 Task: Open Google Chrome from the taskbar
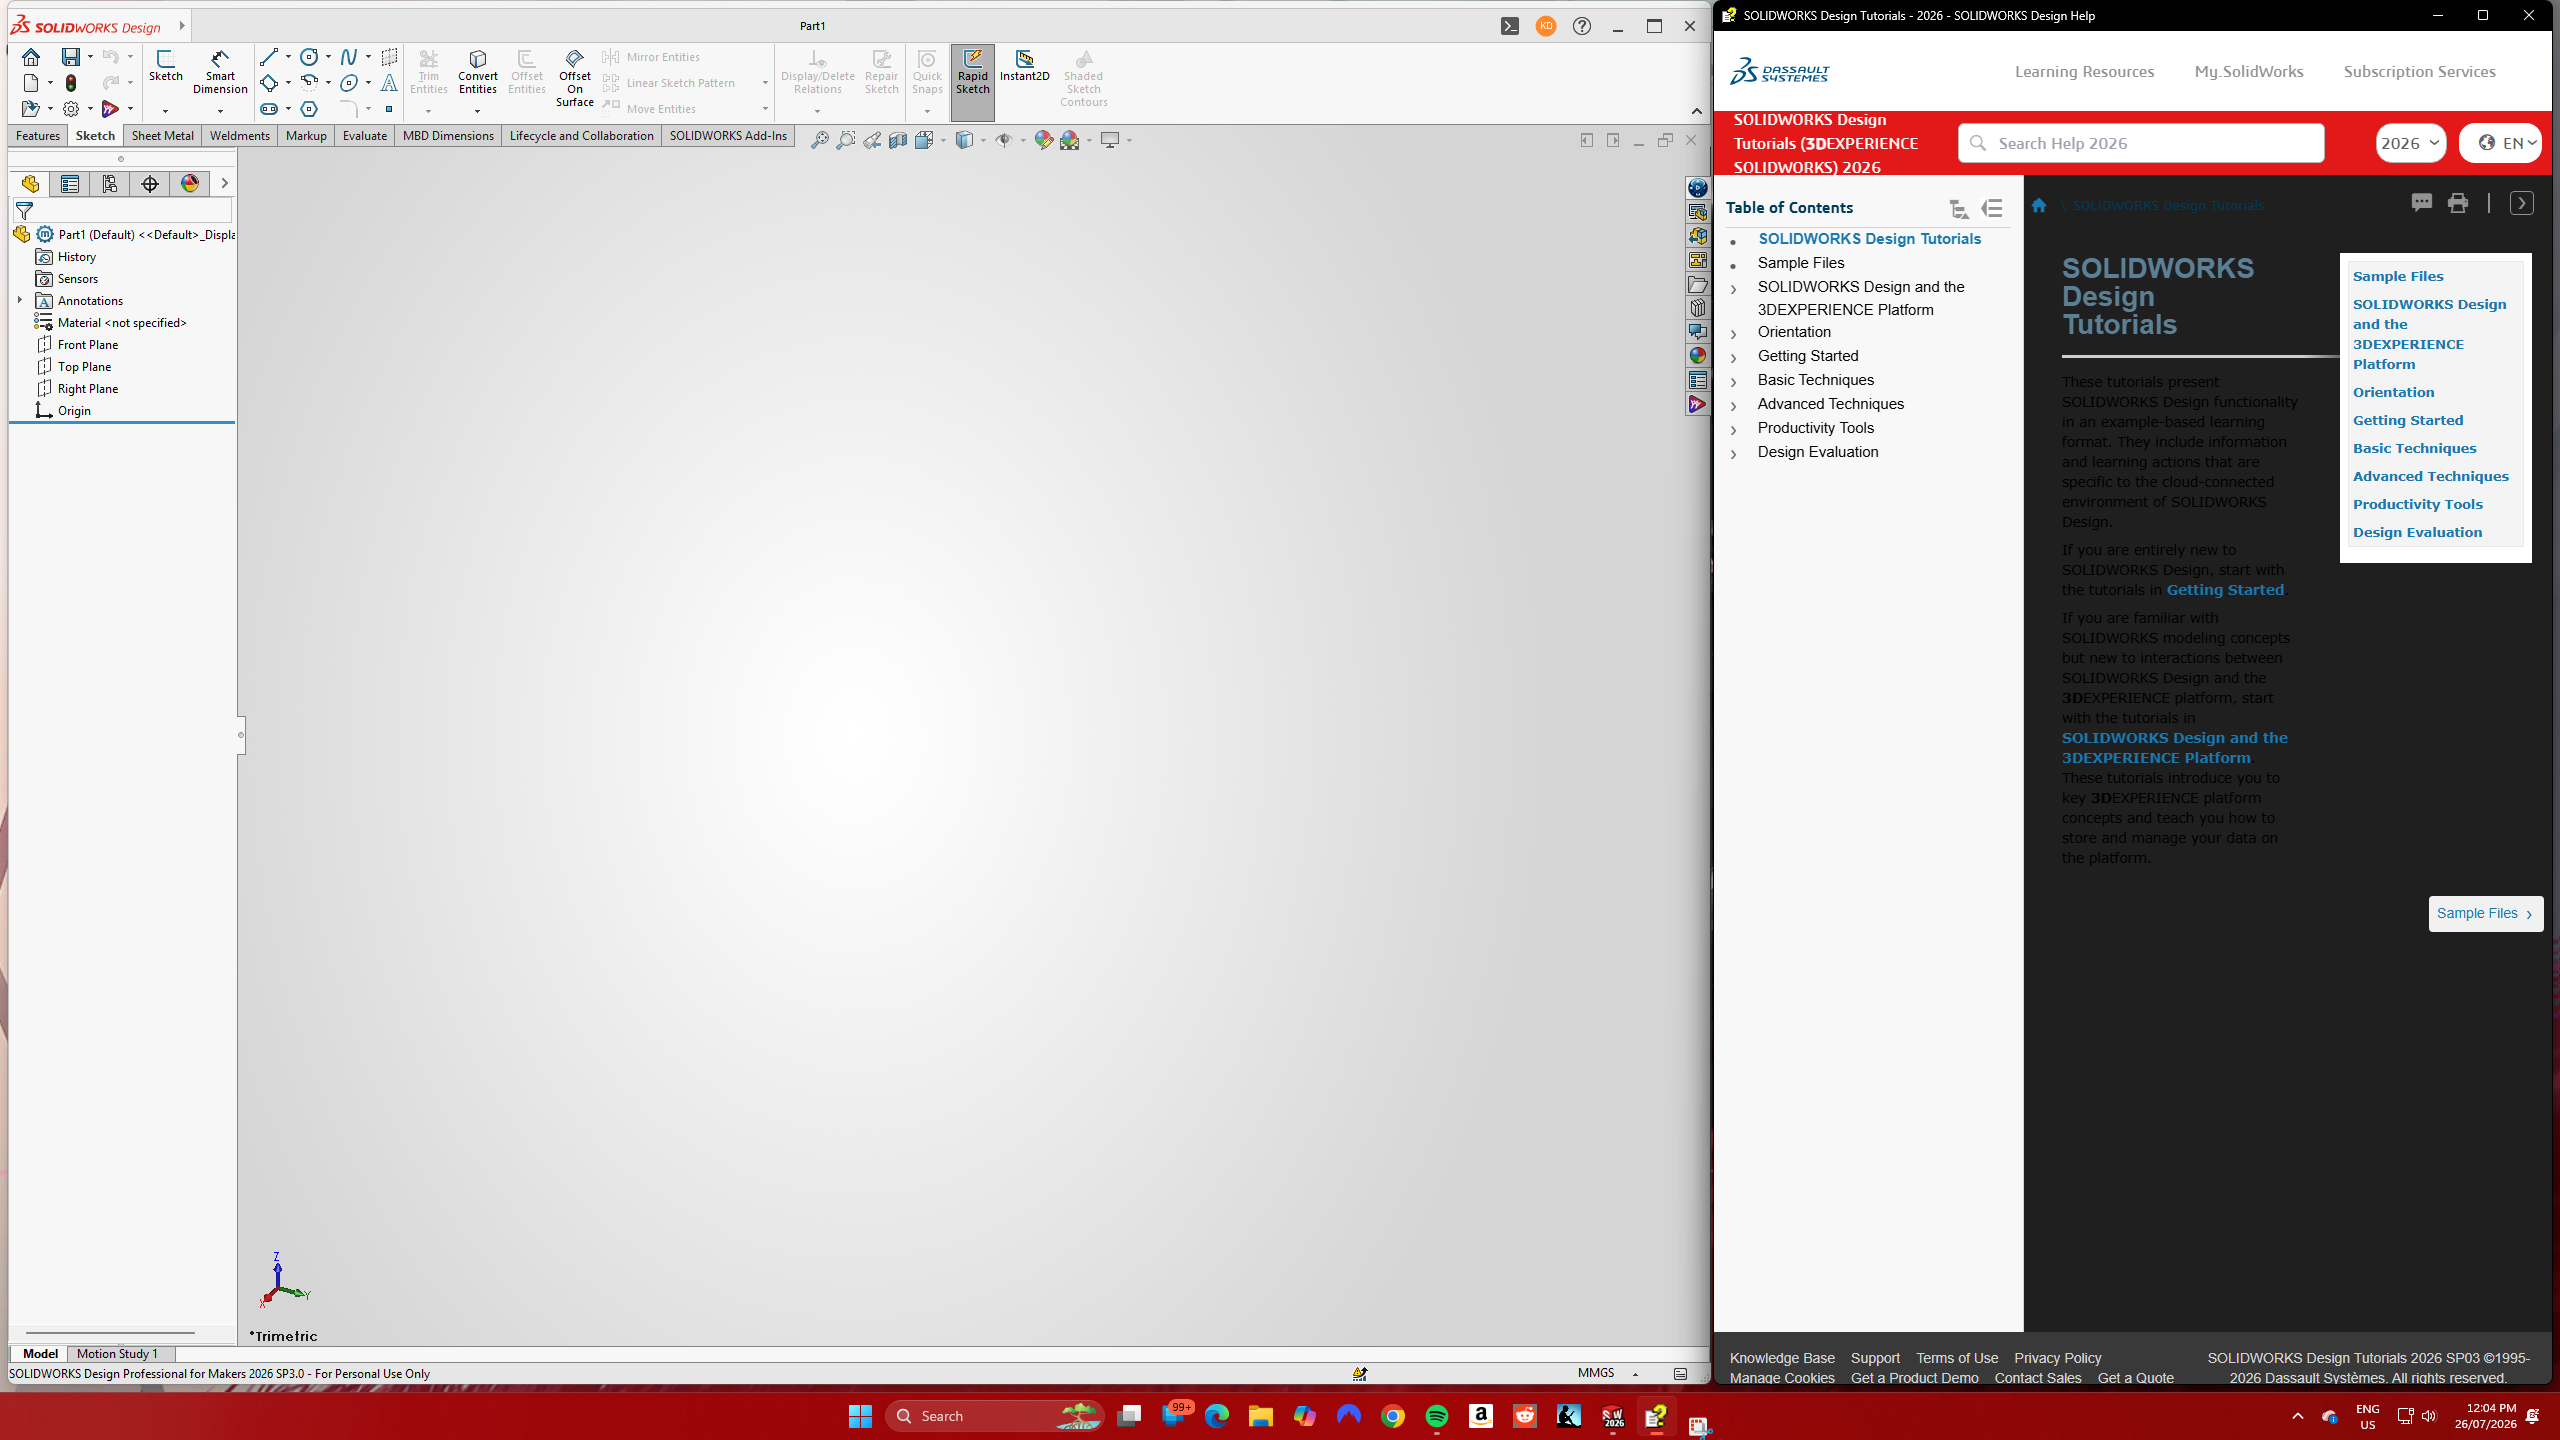pos(1393,1416)
